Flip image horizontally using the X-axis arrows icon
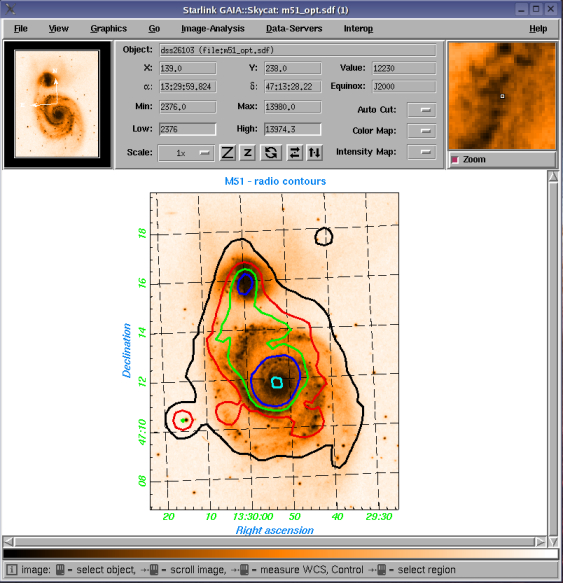563x583 pixels. click(x=295, y=152)
